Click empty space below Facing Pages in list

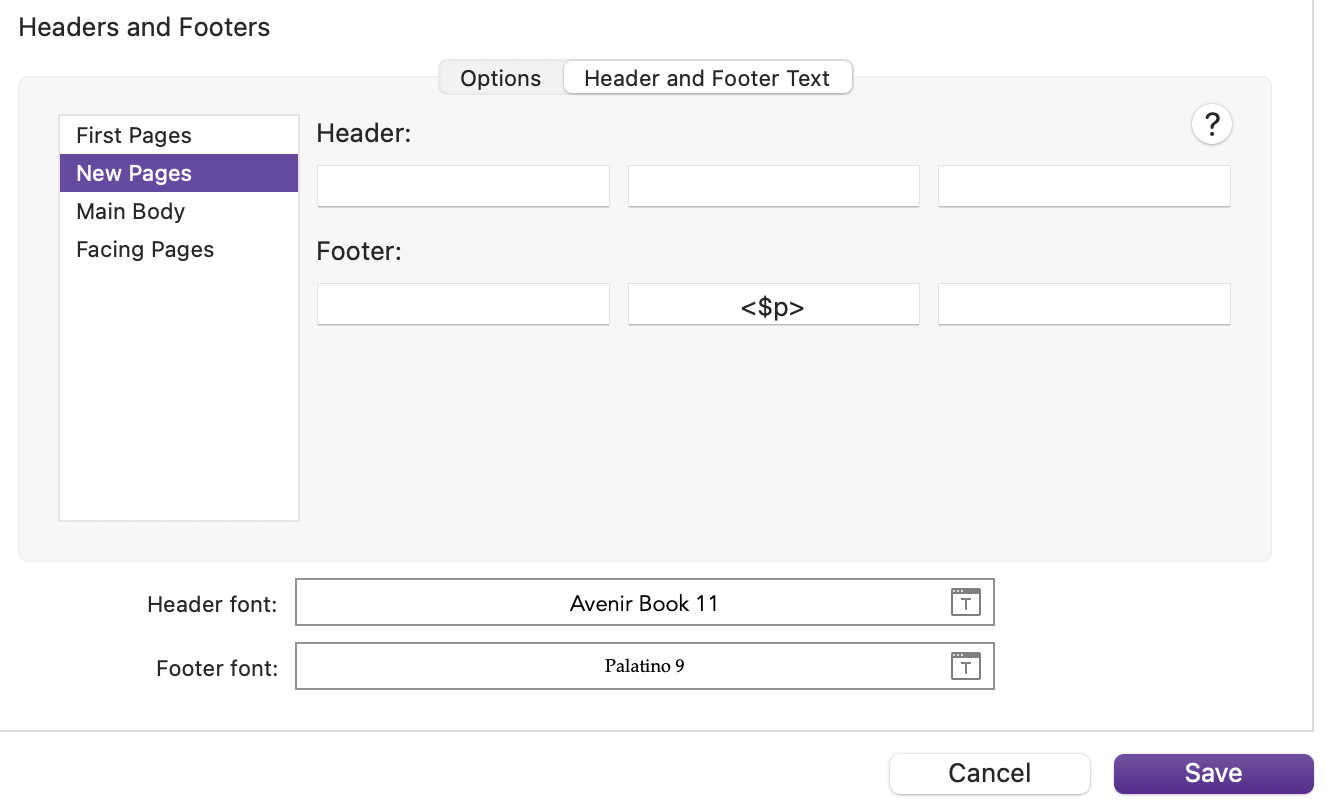click(x=179, y=395)
